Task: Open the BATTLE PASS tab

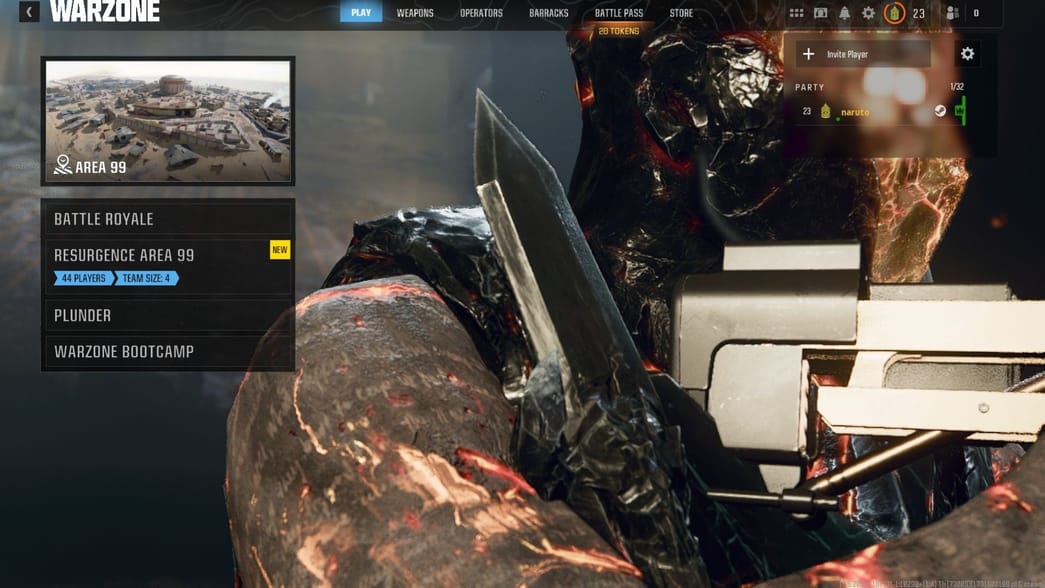Action: pos(618,13)
